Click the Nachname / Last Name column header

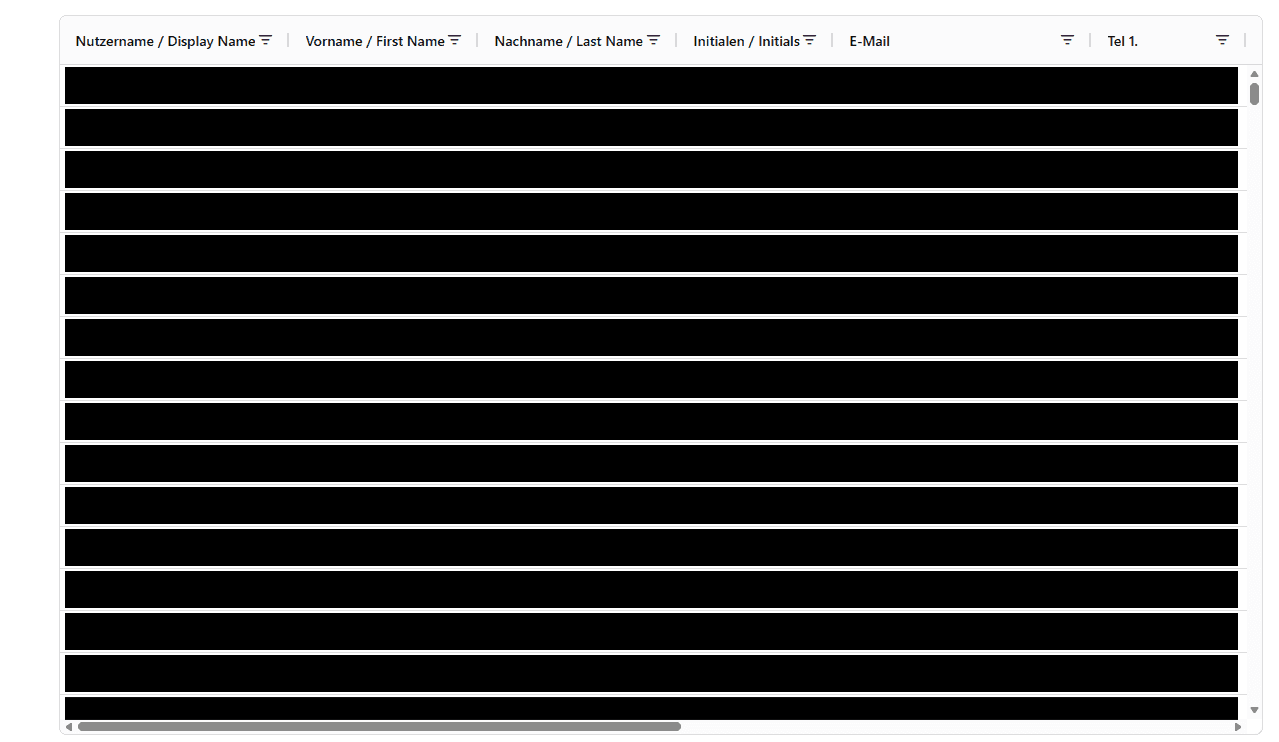pos(568,41)
